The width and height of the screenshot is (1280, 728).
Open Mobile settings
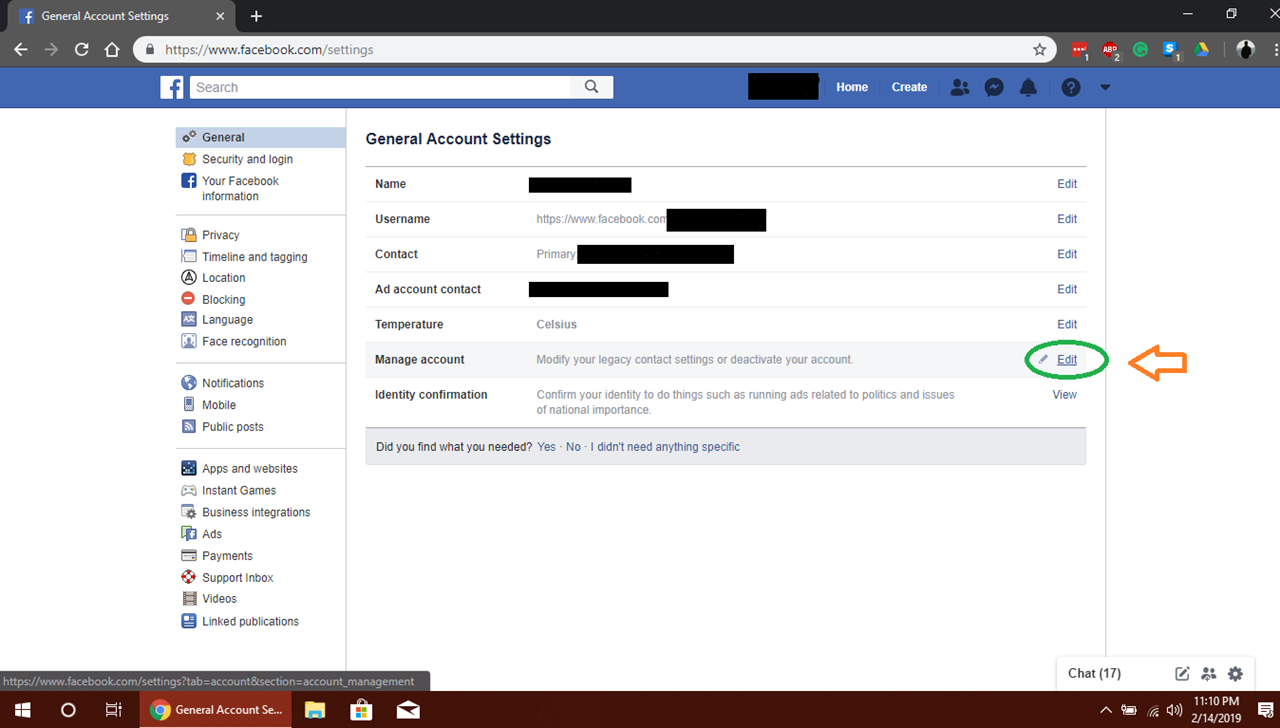click(219, 405)
